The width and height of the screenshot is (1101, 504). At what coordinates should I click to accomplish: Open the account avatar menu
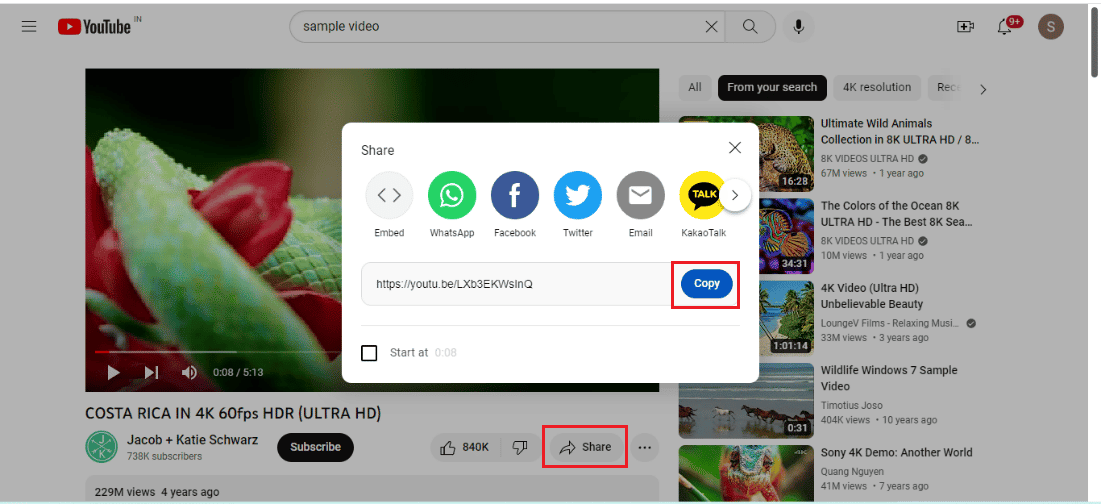pyautogui.click(x=1050, y=27)
